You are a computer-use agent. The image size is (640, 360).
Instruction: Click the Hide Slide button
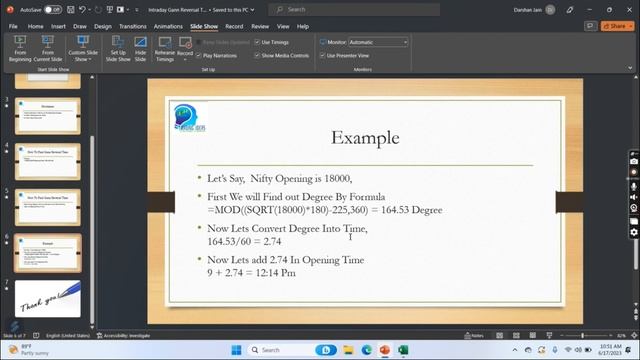140,49
